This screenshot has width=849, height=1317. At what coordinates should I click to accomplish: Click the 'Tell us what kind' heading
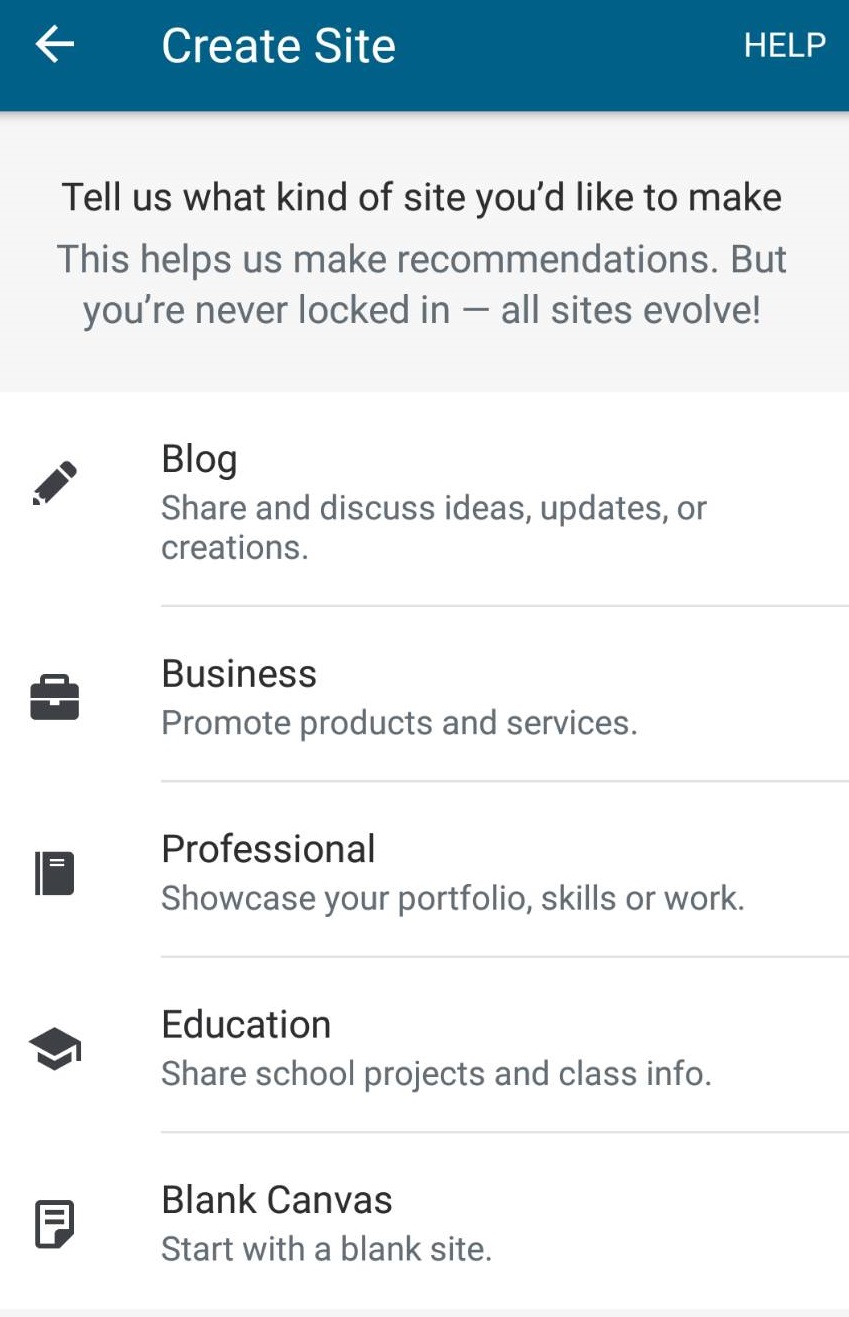click(421, 197)
